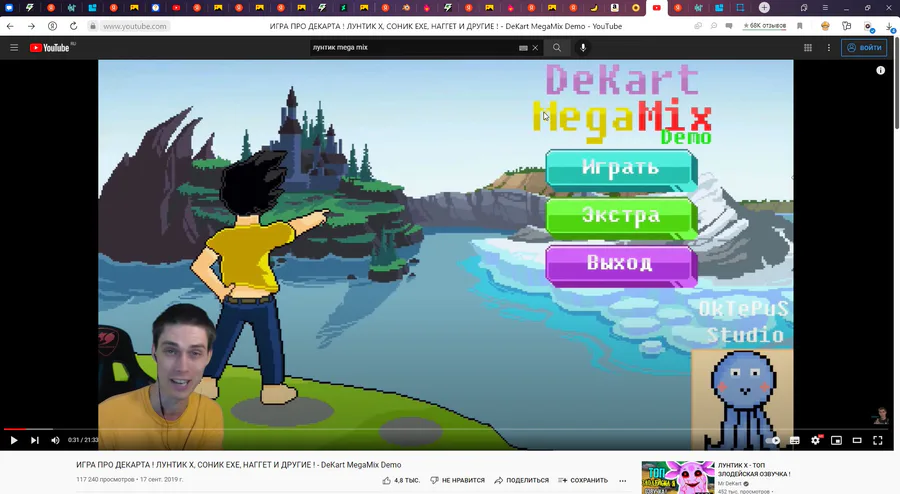Open a new browser tab

(764, 7)
